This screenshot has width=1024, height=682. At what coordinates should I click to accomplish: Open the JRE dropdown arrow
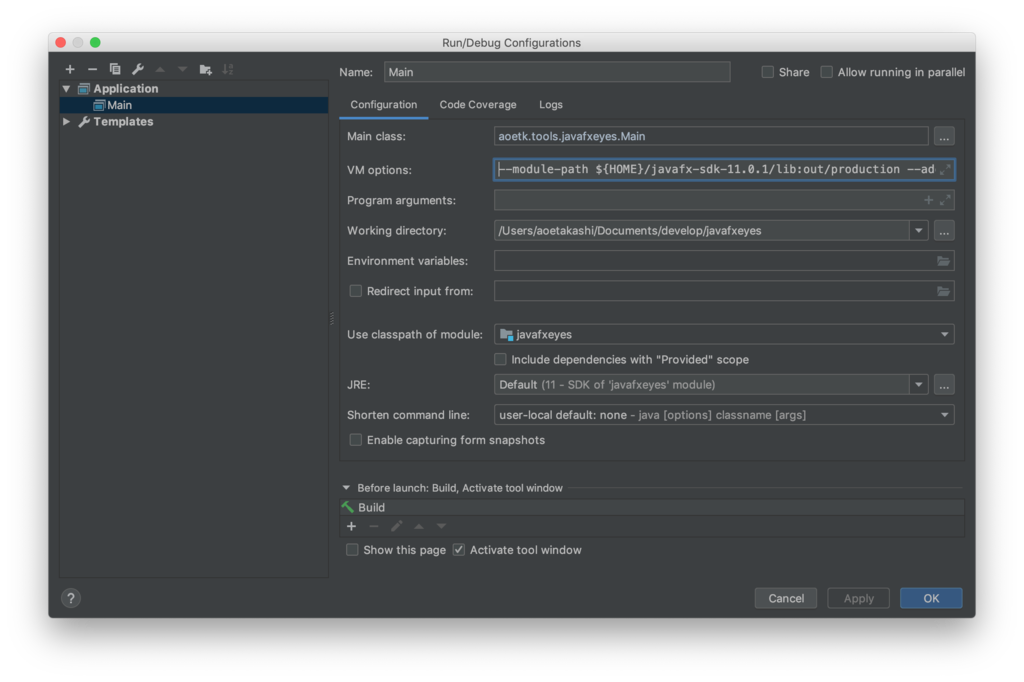click(919, 385)
